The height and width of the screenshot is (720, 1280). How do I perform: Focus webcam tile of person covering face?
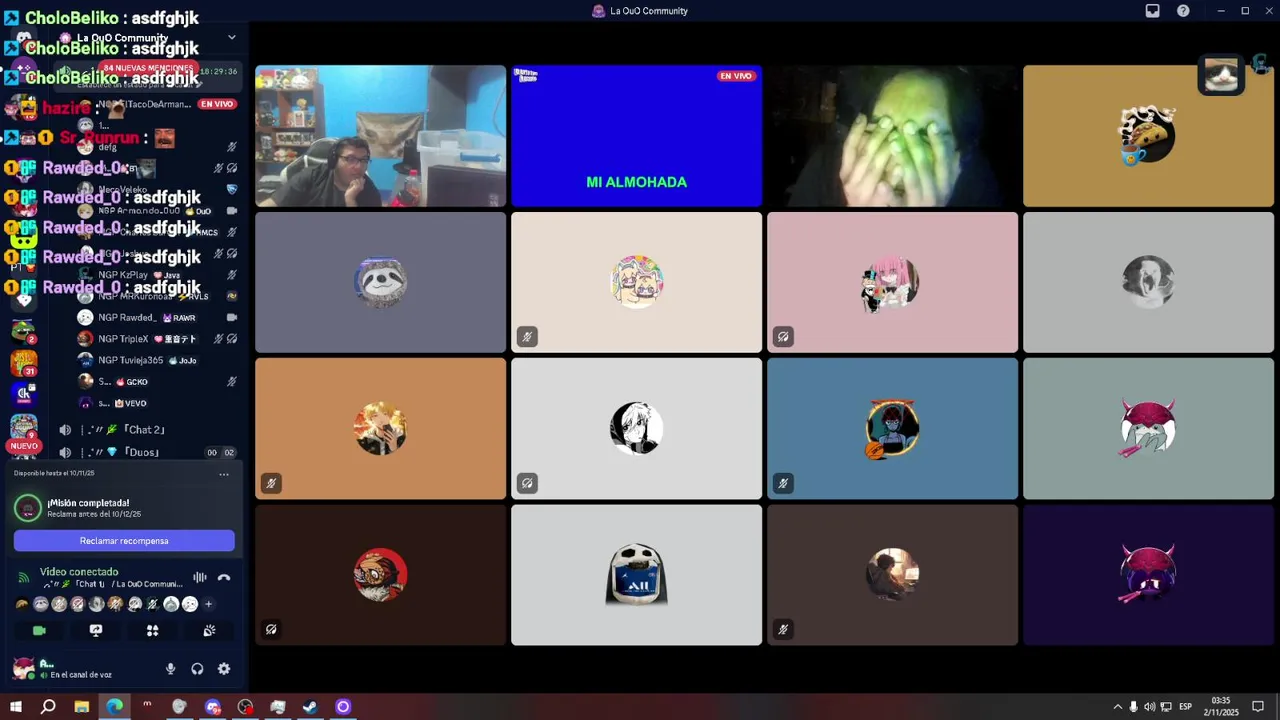click(x=892, y=136)
